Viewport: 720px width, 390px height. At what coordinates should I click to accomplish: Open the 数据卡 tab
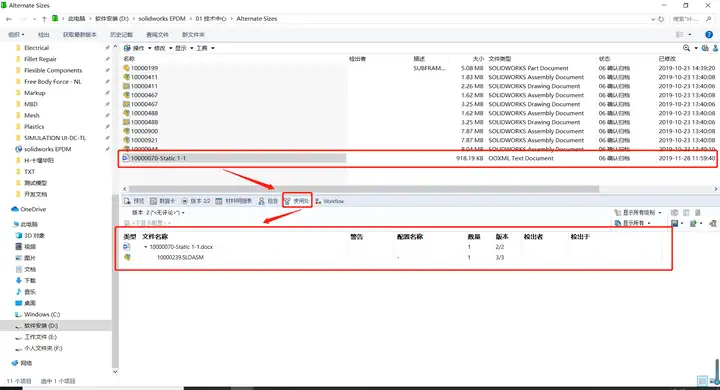[x=163, y=201]
